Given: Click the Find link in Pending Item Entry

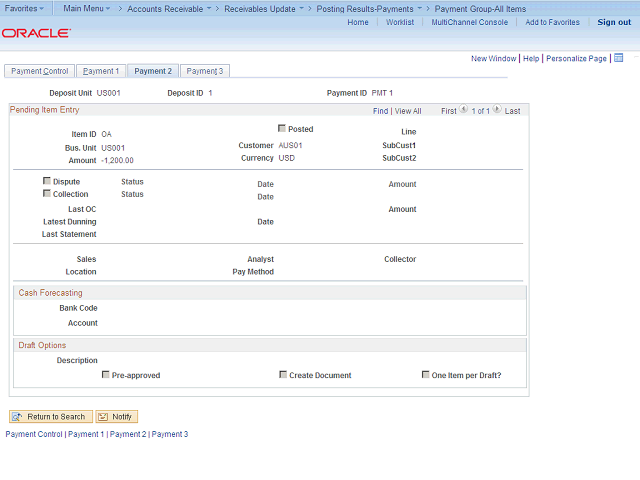Looking at the screenshot, I should point(380,111).
